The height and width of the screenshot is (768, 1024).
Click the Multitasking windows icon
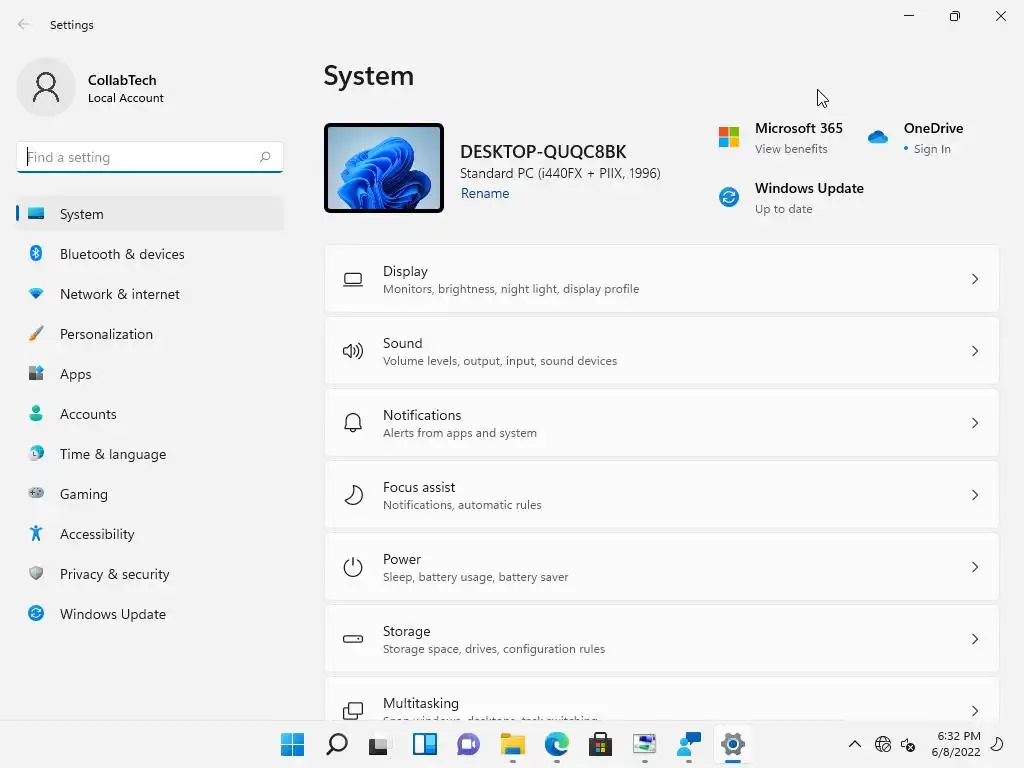tap(353, 711)
